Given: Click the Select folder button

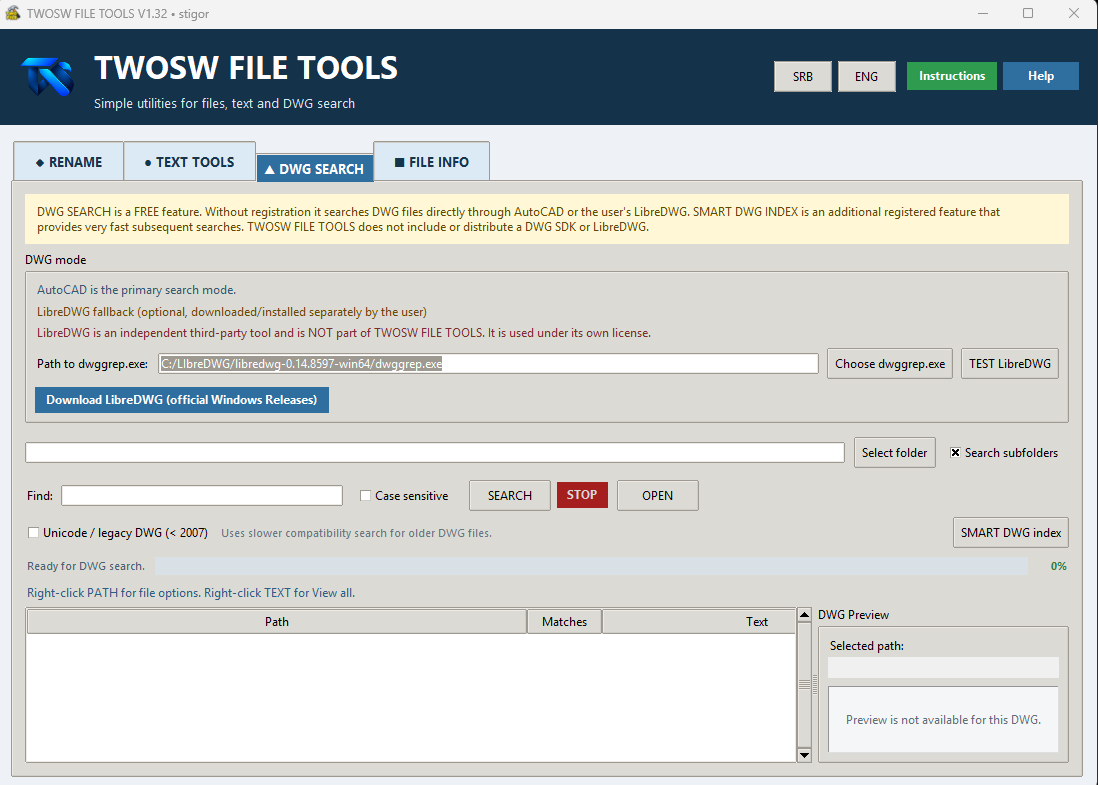Looking at the screenshot, I should pyautogui.click(x=894, y=452).
